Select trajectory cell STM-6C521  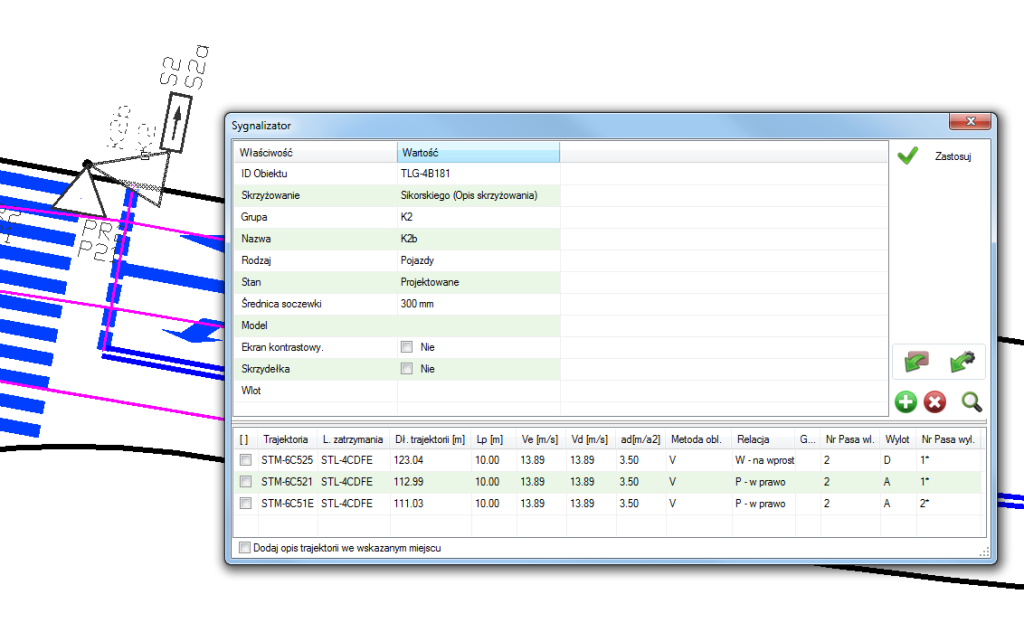(x=287, y=482)
